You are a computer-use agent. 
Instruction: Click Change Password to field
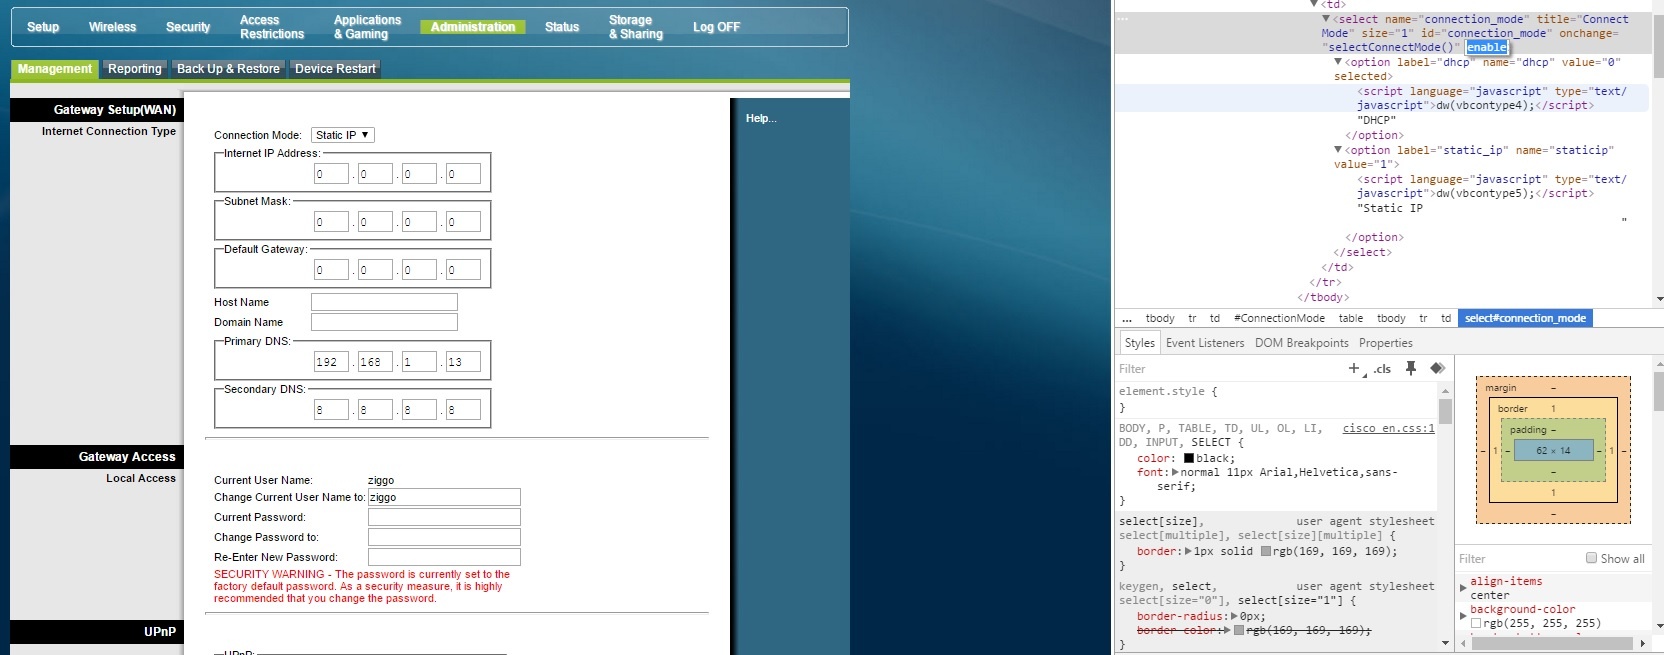[444, 537]
